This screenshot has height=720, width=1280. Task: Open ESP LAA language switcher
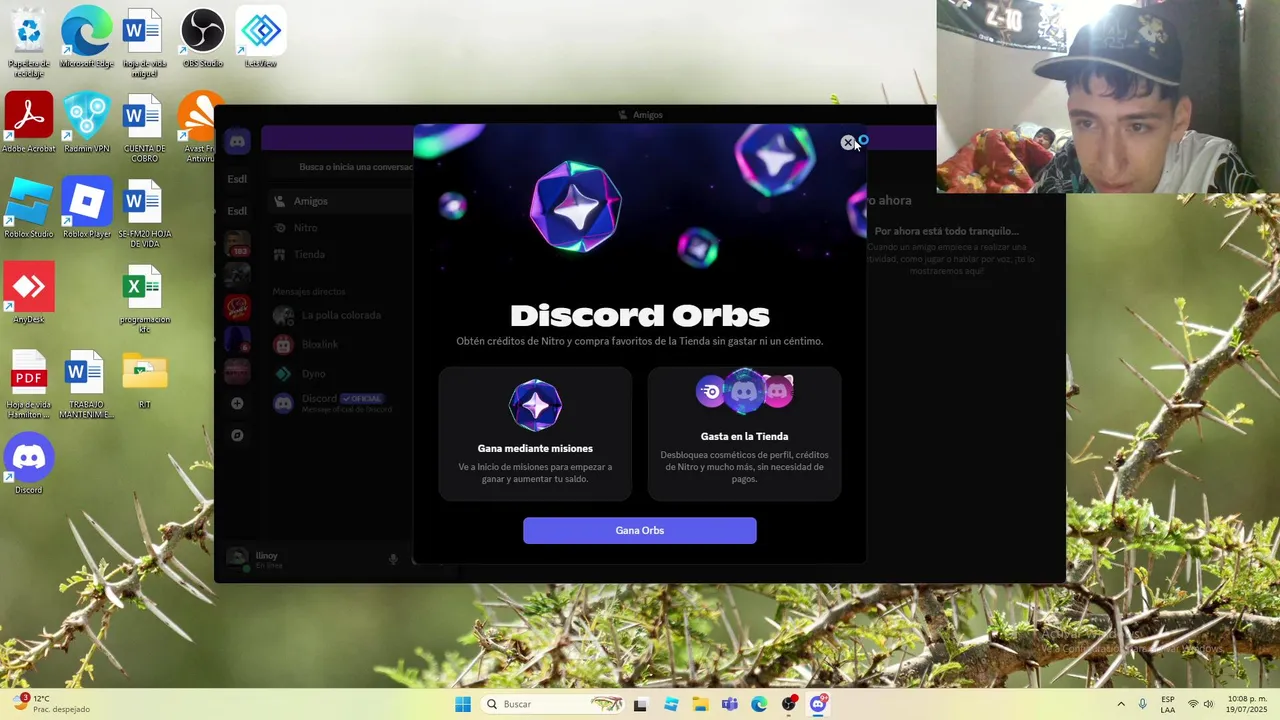(x=1168, y=704)
